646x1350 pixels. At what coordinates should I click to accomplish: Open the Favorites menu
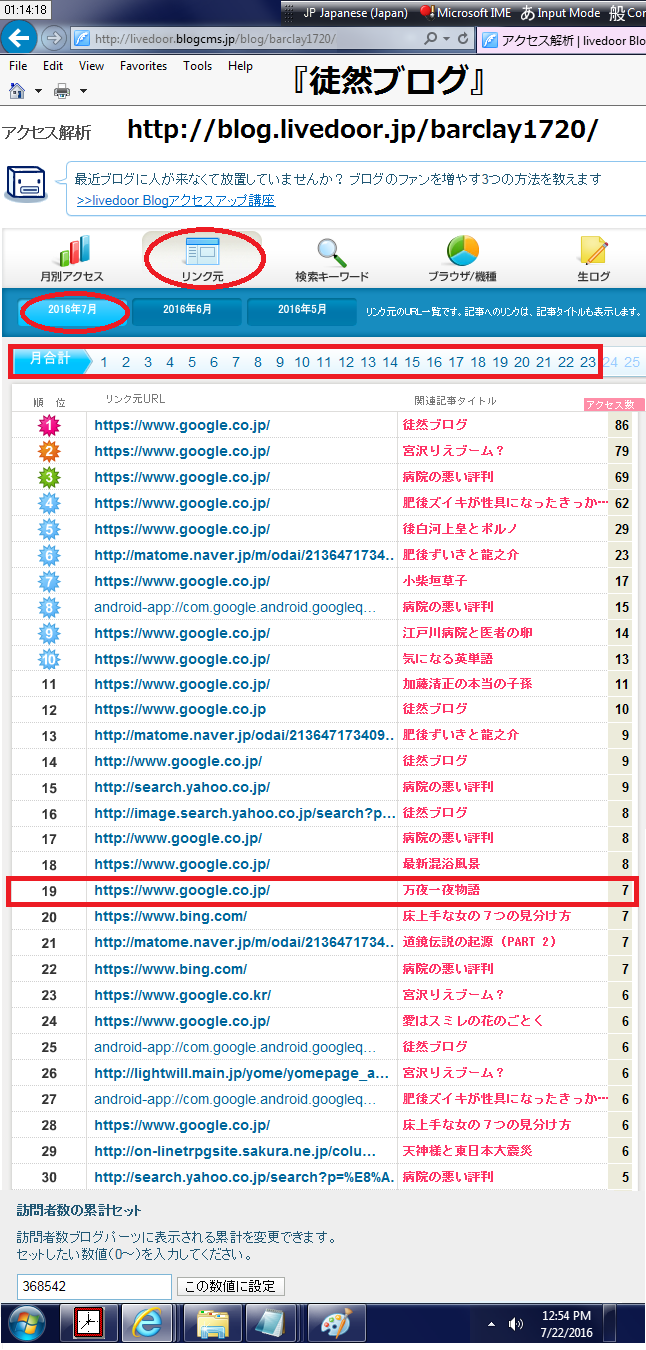(x=143, y=66)
